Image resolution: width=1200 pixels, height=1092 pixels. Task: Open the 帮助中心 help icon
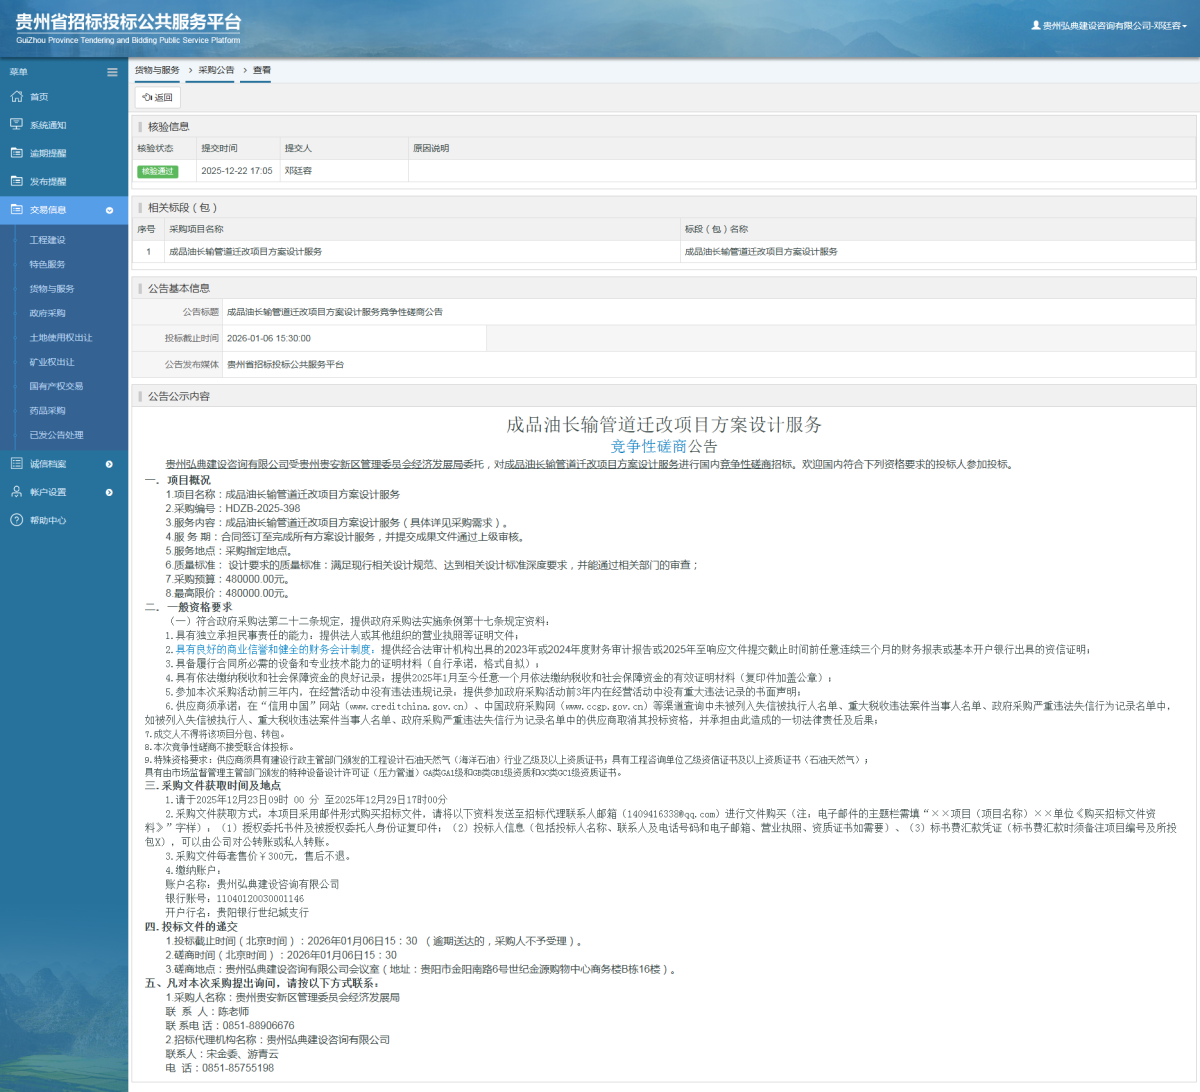point(15,519)
